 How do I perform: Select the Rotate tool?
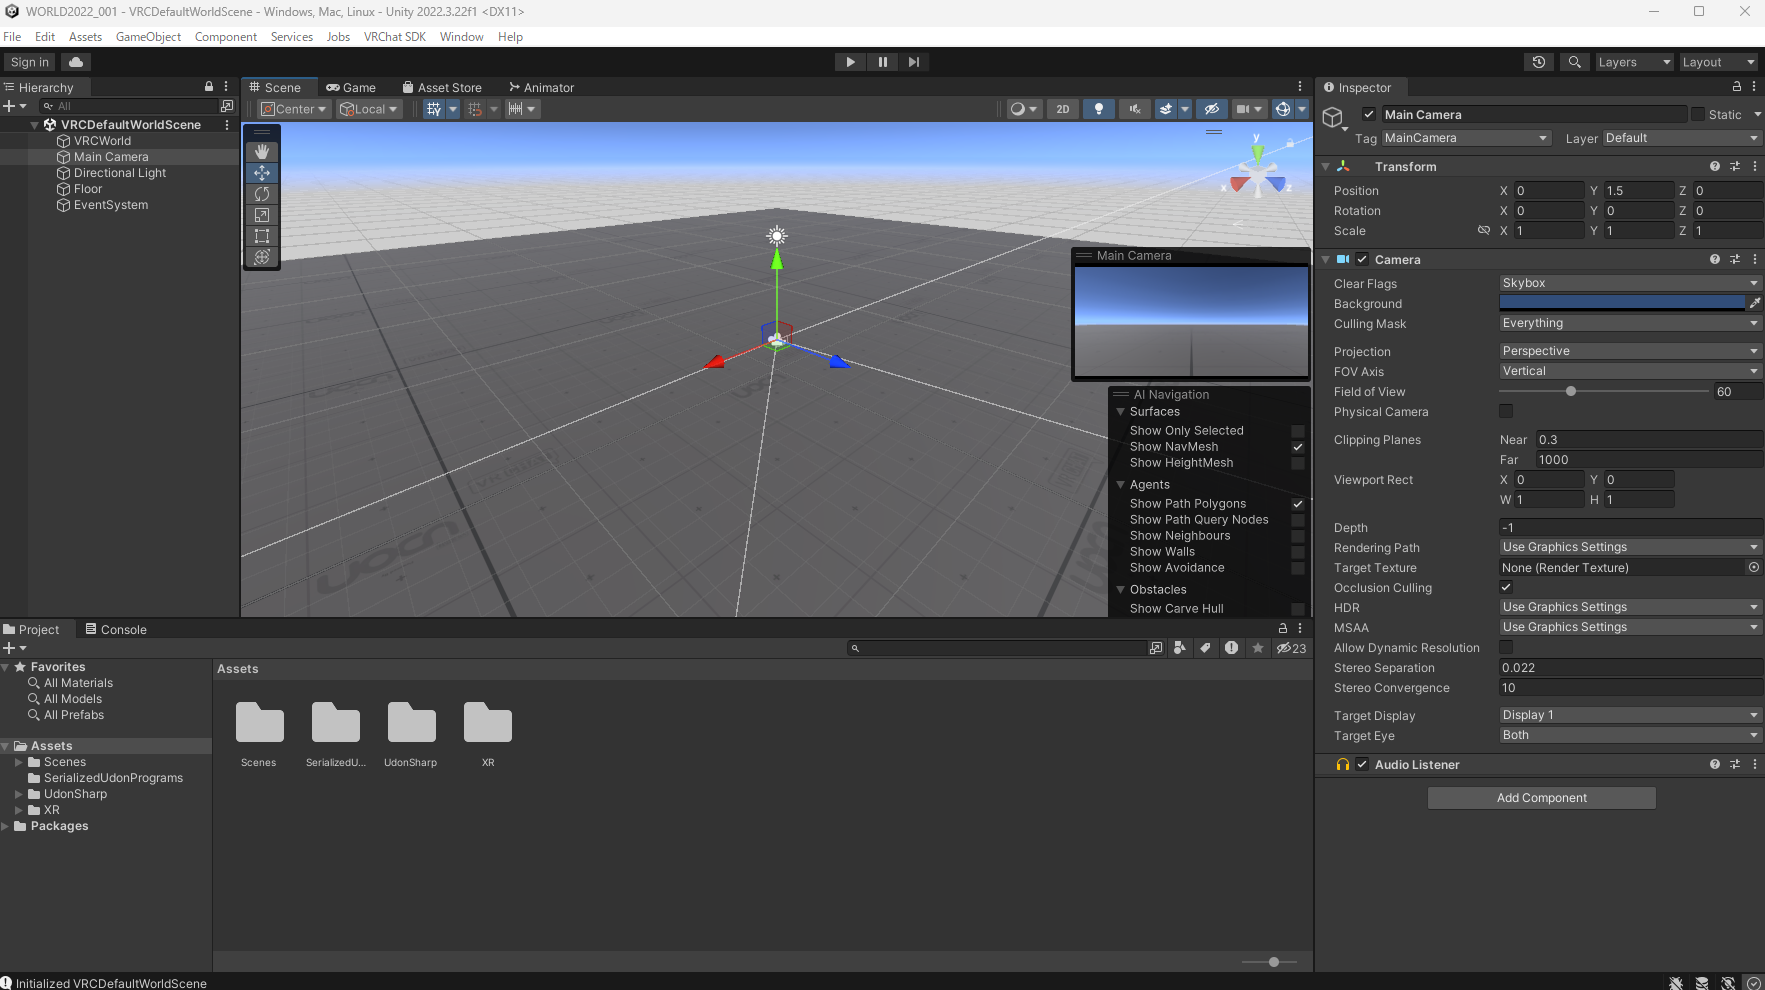(x=262, y=194)
